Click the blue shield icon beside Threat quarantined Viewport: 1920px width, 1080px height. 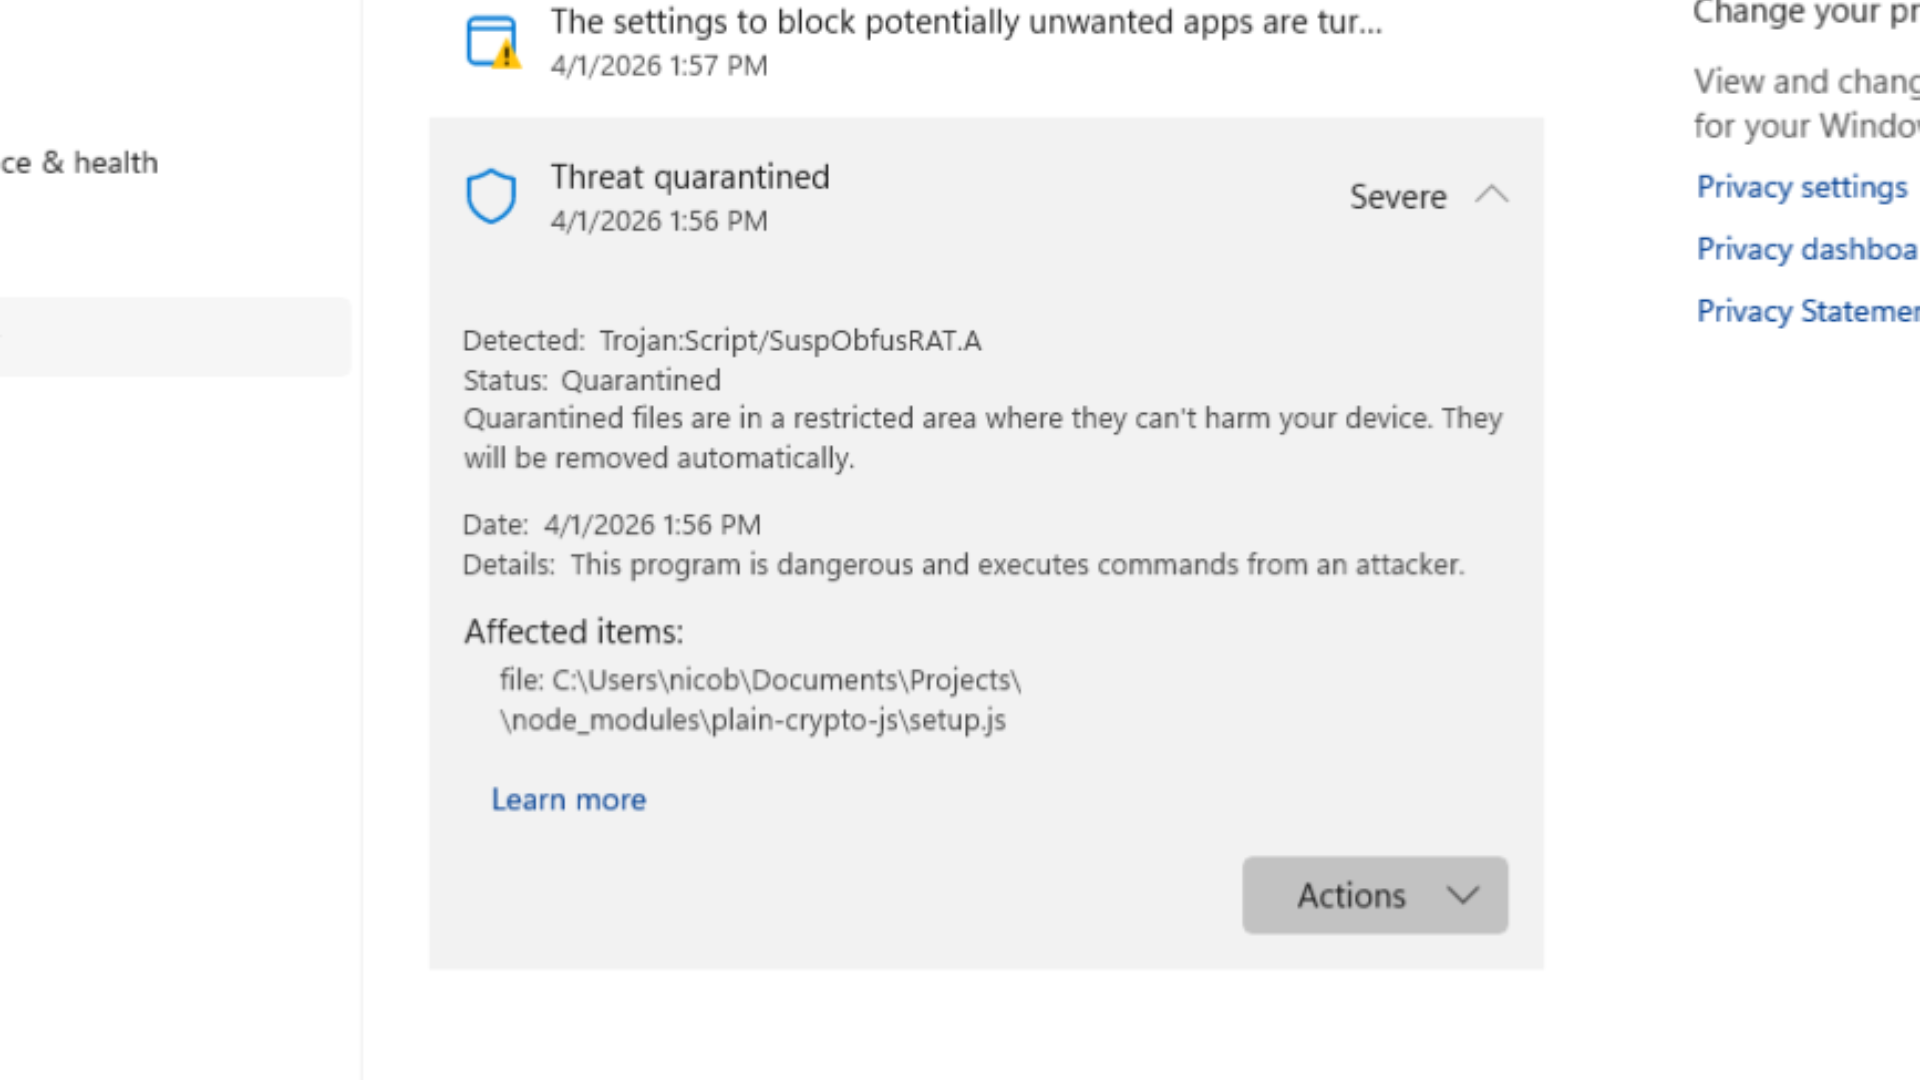click(491, 196)
